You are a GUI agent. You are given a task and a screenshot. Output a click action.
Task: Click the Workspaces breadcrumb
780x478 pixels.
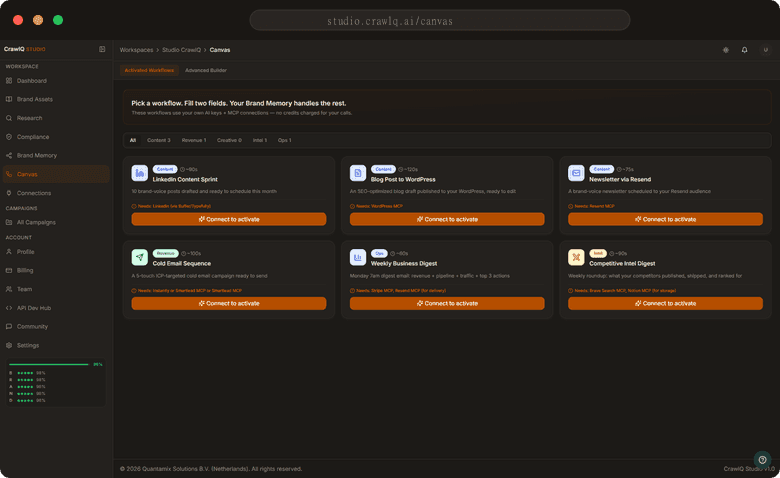(136, 50)
